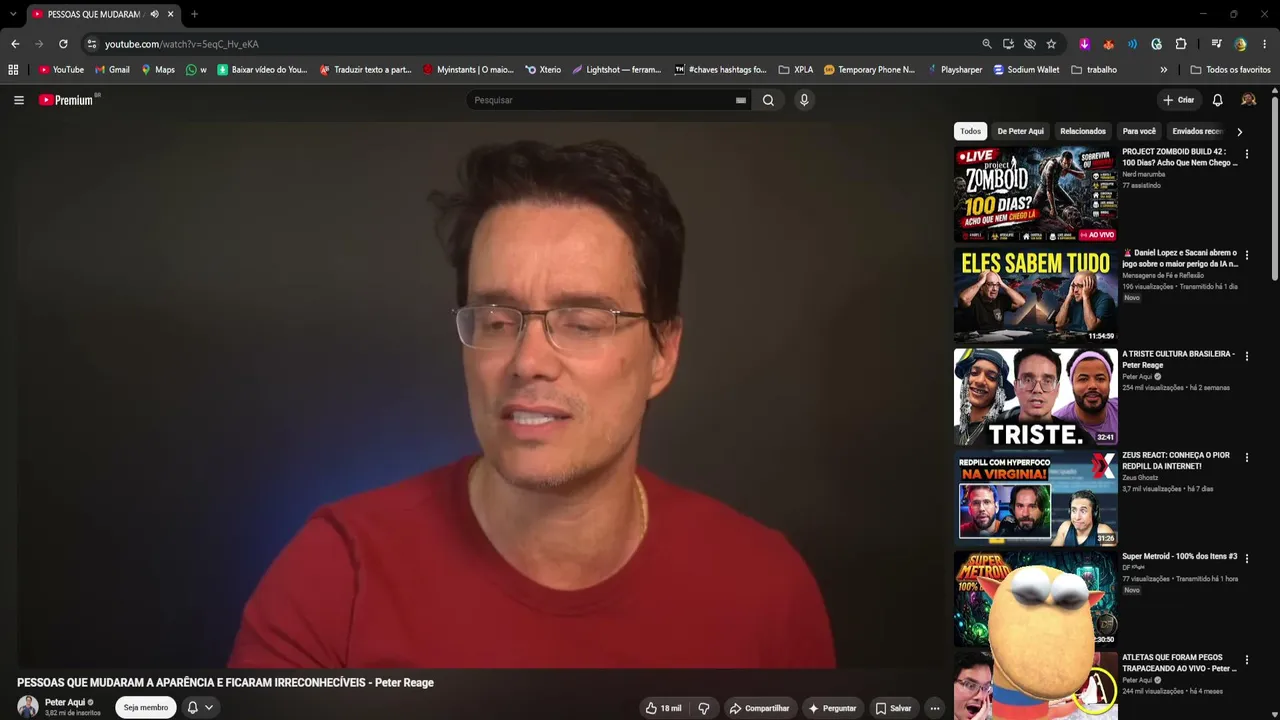1280x720 pixels.
Task: Activate the PESSOAS QUE MUDARAM browser tab
Action: pyautogui.click(x=103, y=14)
